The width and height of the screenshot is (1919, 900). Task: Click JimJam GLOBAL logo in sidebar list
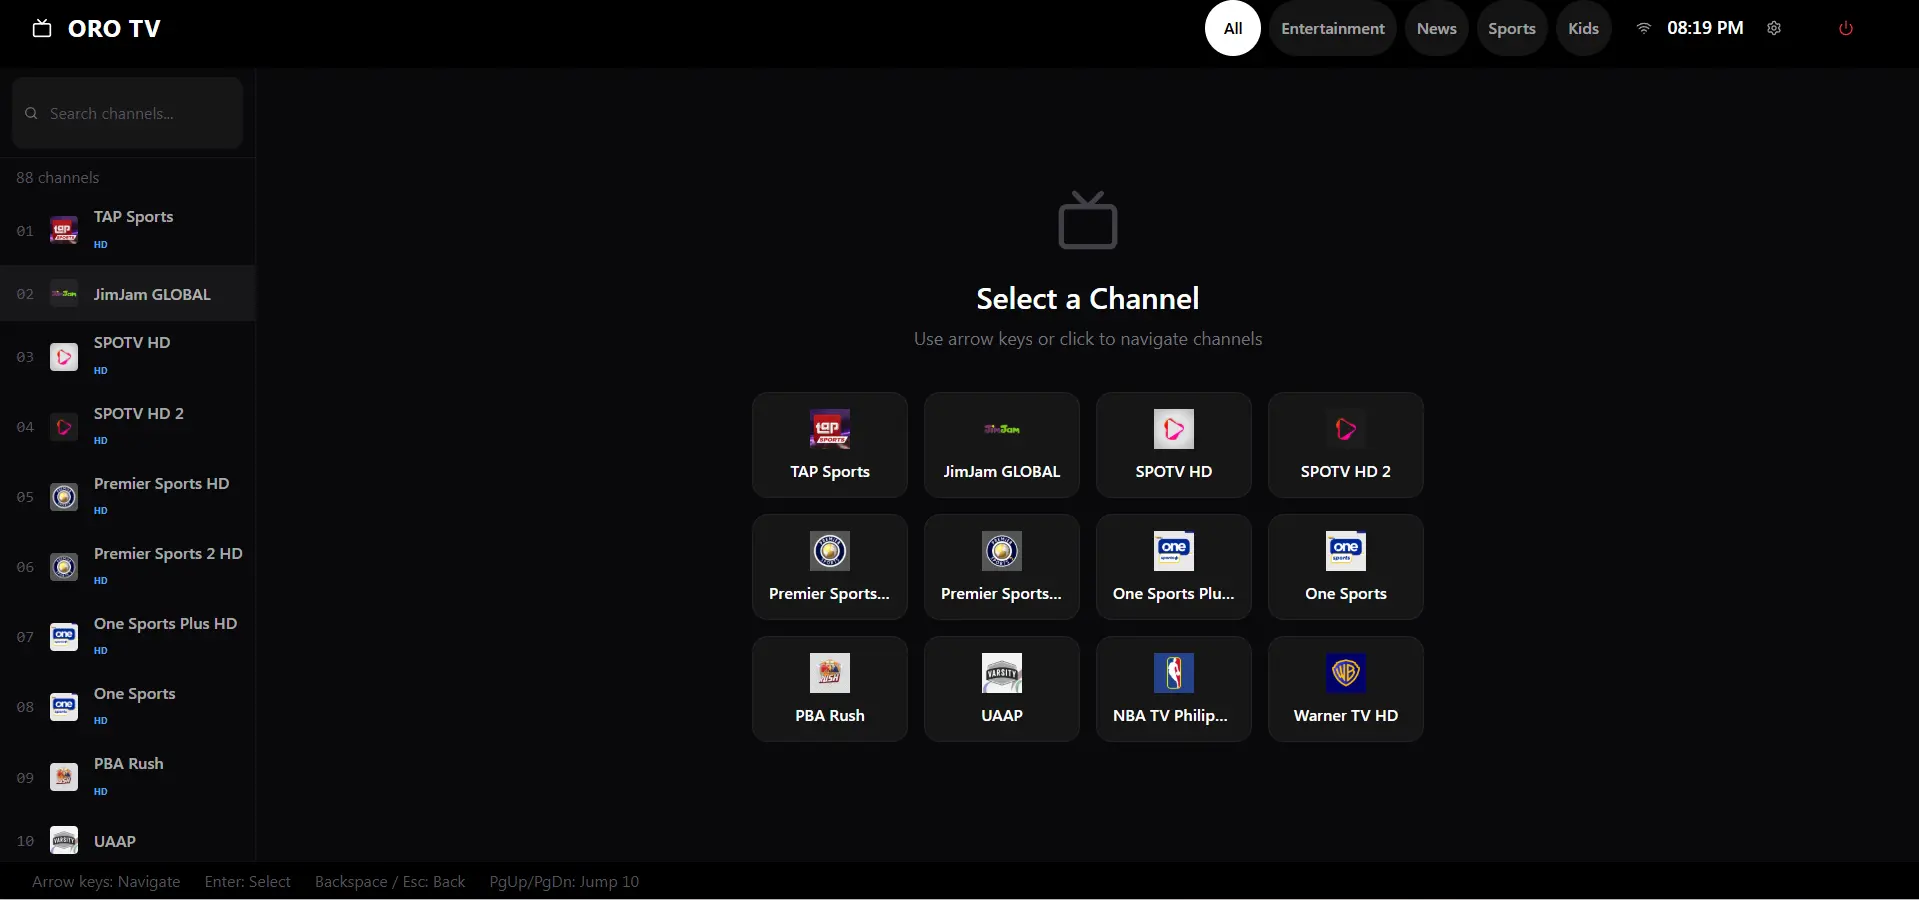(x=64, y=294)
